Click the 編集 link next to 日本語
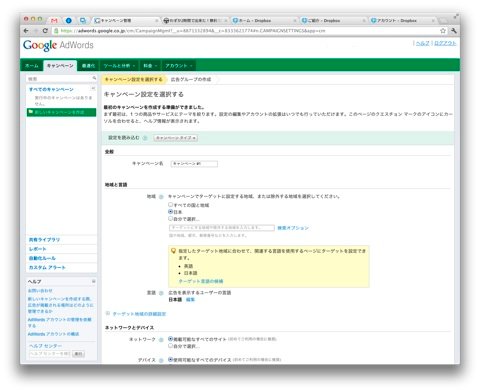Image resolution: width=480 pixels, height=392 pixels. pyautogui.click(x=190, y=300)
